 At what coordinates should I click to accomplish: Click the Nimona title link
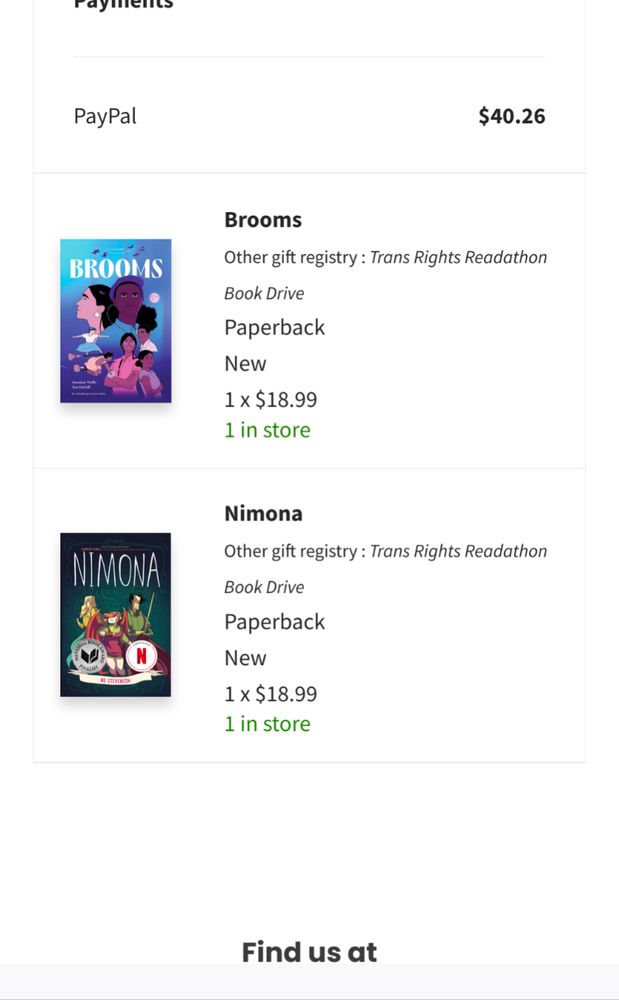point(263,513)
